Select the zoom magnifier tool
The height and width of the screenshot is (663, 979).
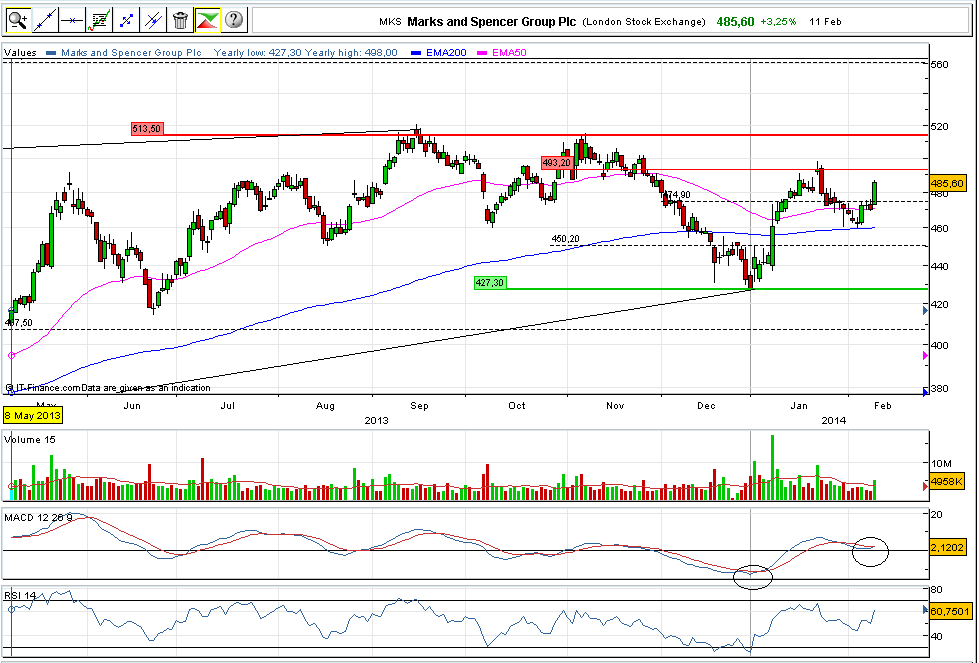[17, 21]
